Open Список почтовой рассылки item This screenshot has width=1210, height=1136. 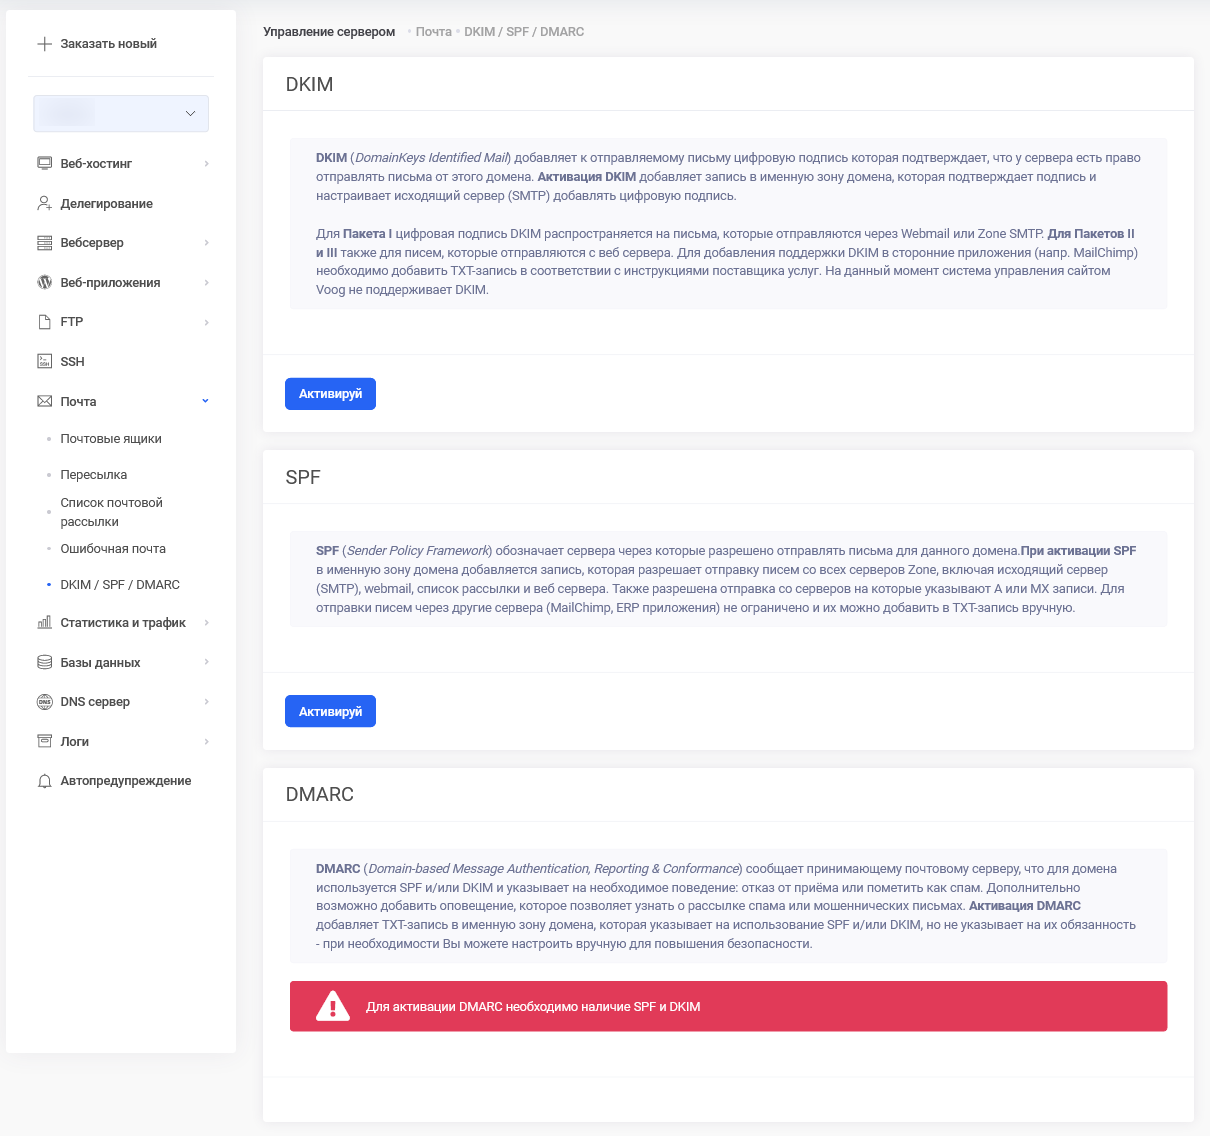coord(111,512)
